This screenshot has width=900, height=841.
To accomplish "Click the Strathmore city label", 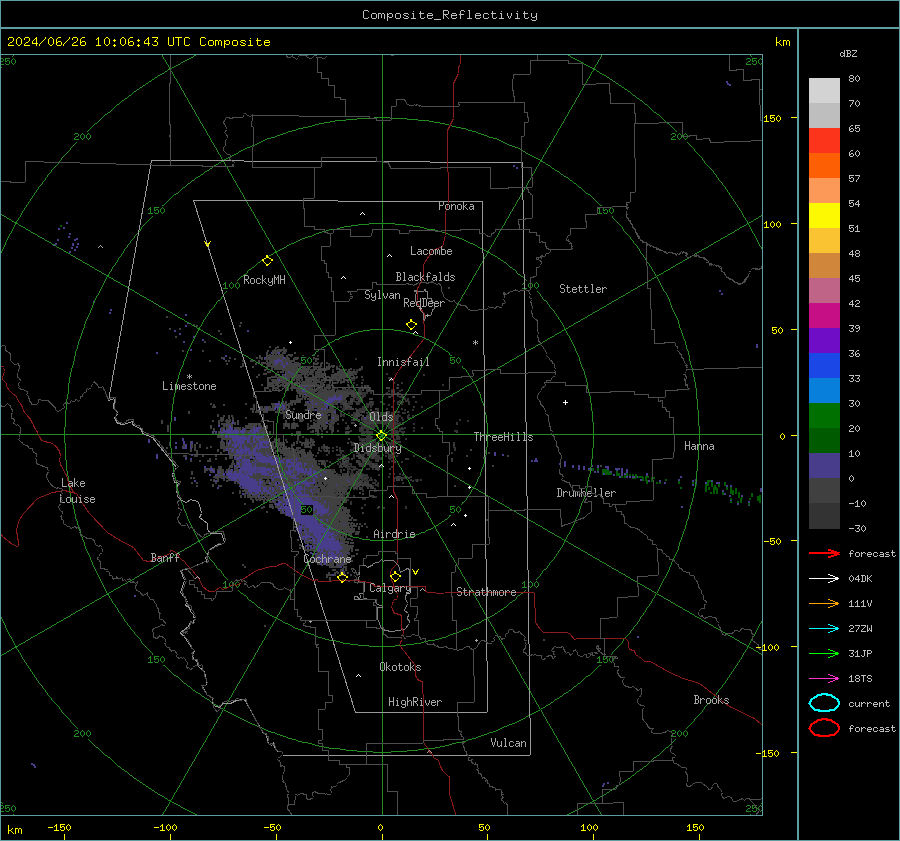I will coord(486,592).
